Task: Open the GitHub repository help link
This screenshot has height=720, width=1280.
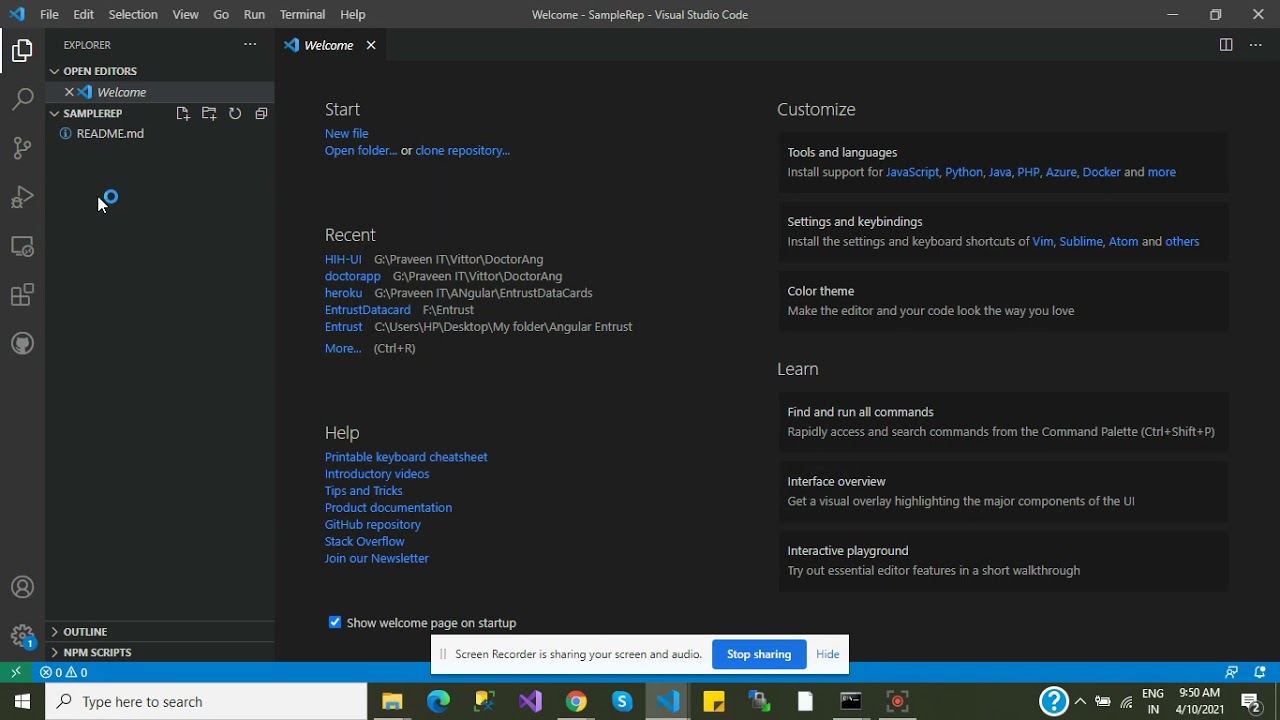Action: 372,525
